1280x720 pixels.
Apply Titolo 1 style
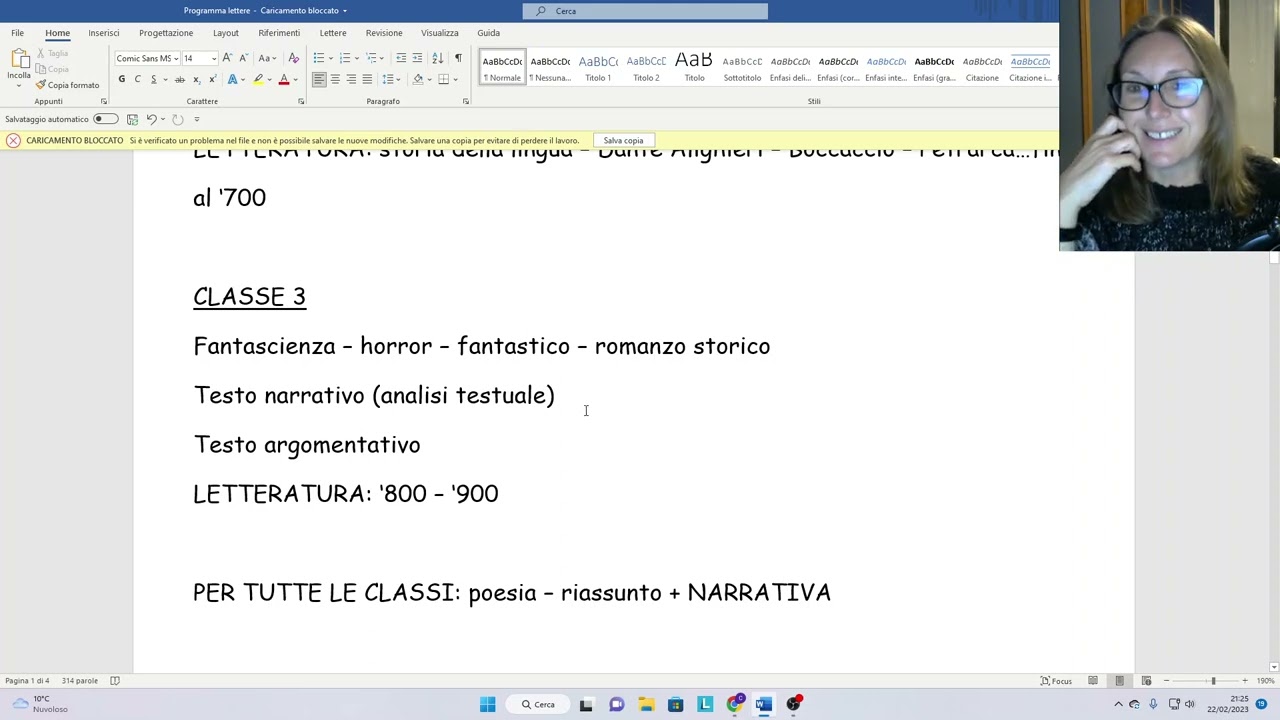pyautogui.click(x=598, y=68)
